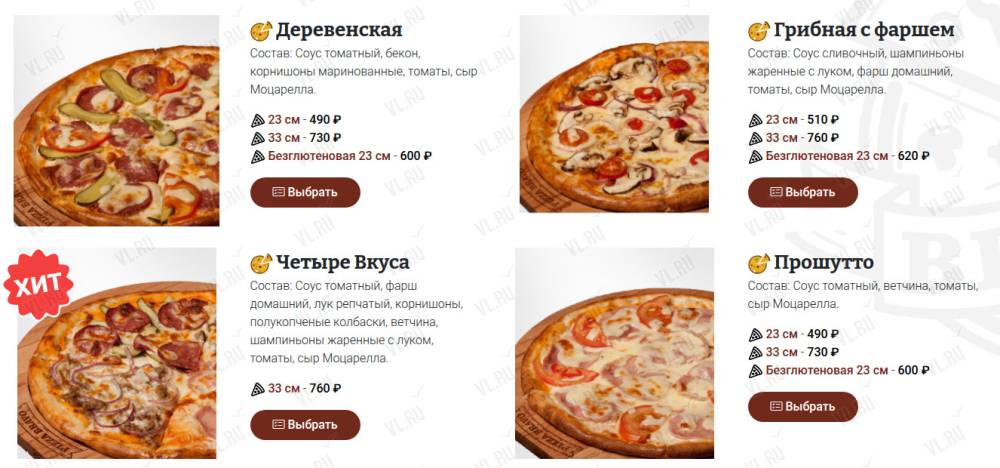The image size is (1000, 468).
Task: Click slice icon for Грибная 33 см
Action: click(x=756, y=138)
